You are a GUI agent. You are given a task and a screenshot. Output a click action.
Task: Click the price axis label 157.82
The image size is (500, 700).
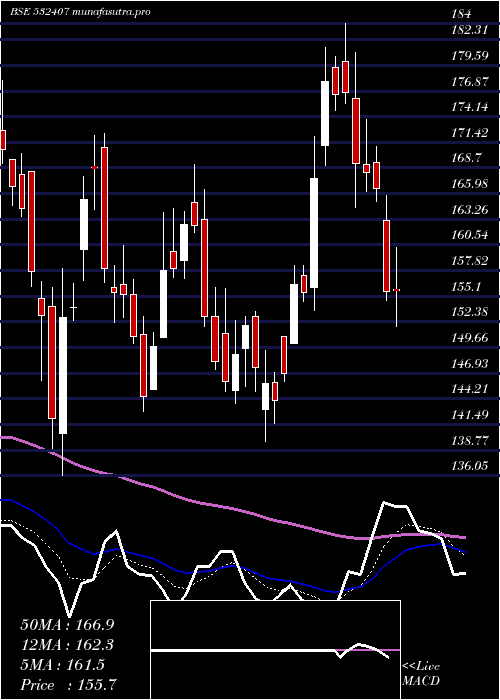[469, 261]
